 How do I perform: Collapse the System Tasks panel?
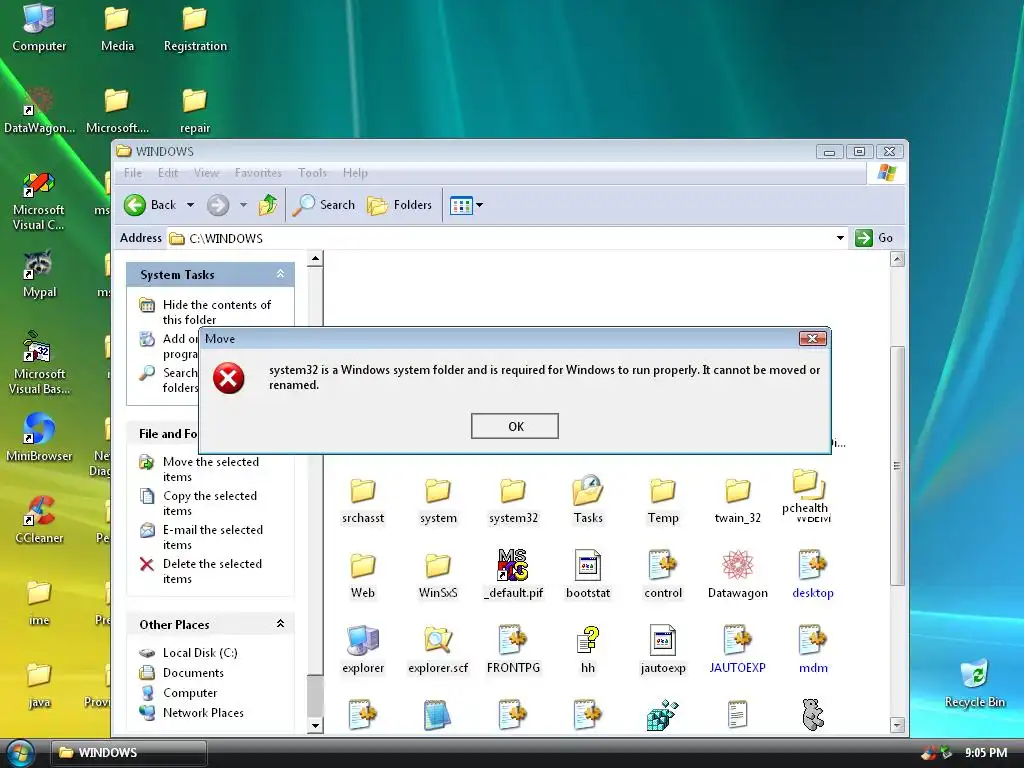pyautogui.click(x=280, y=274)
